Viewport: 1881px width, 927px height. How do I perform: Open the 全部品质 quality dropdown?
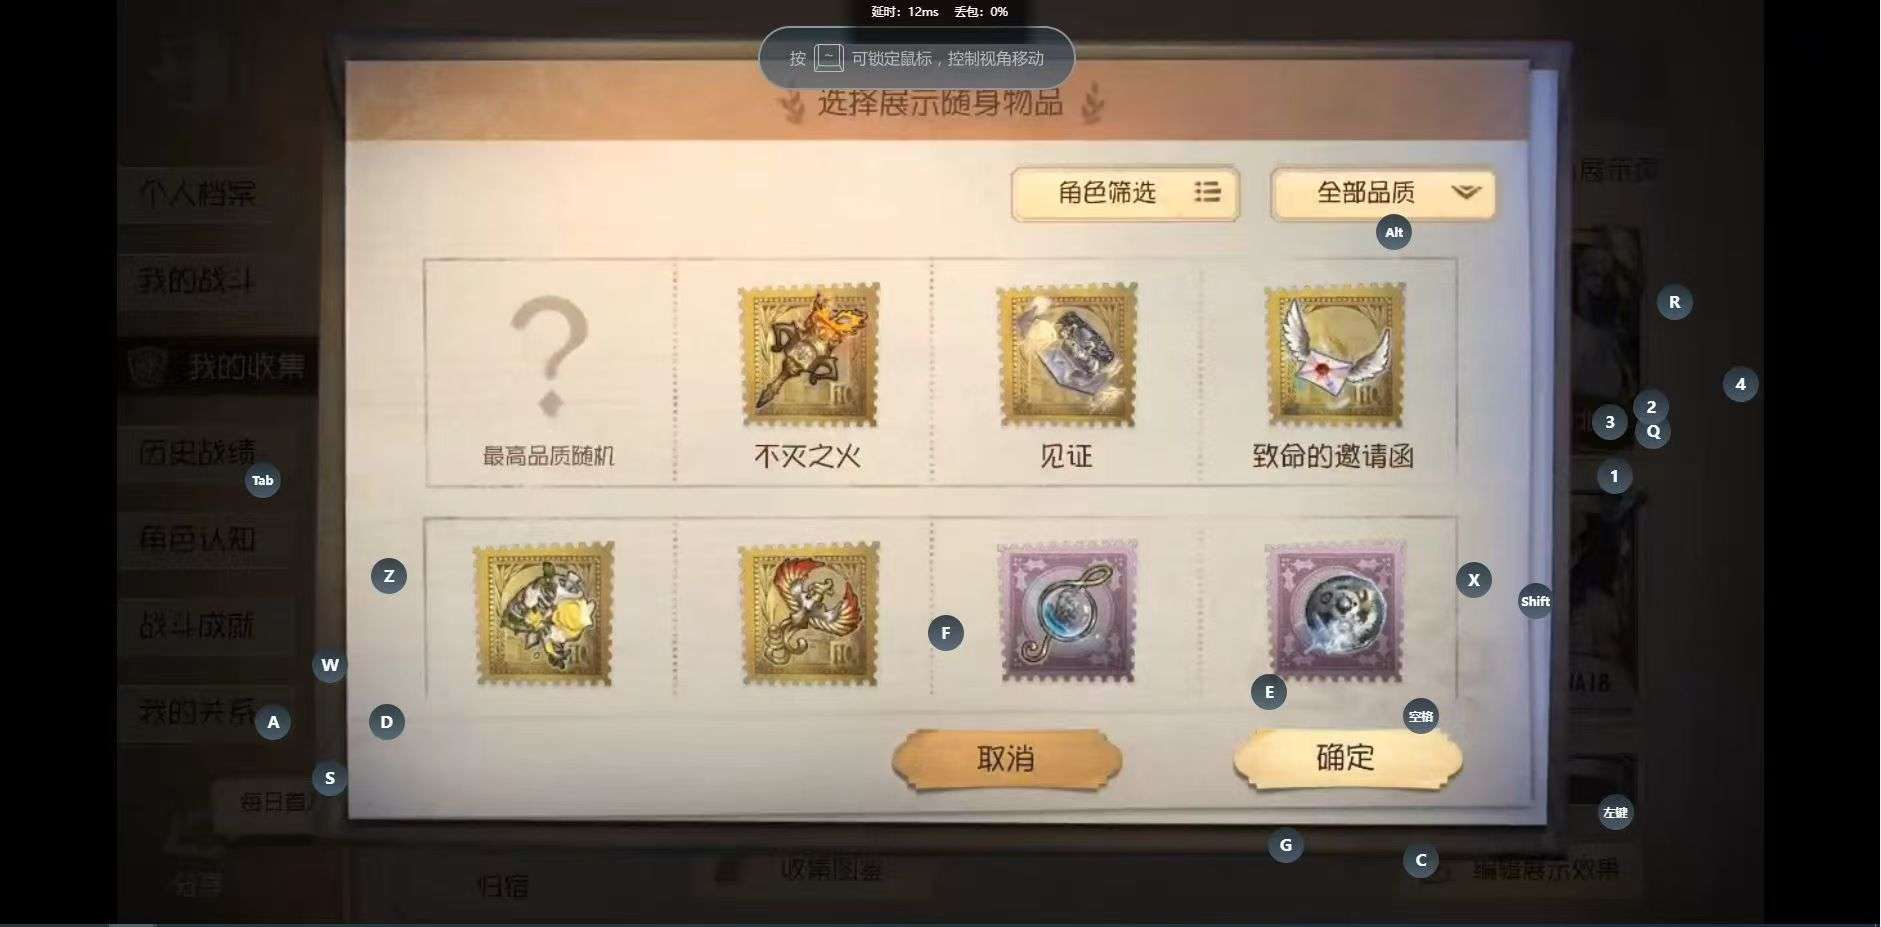(1383, 193)
